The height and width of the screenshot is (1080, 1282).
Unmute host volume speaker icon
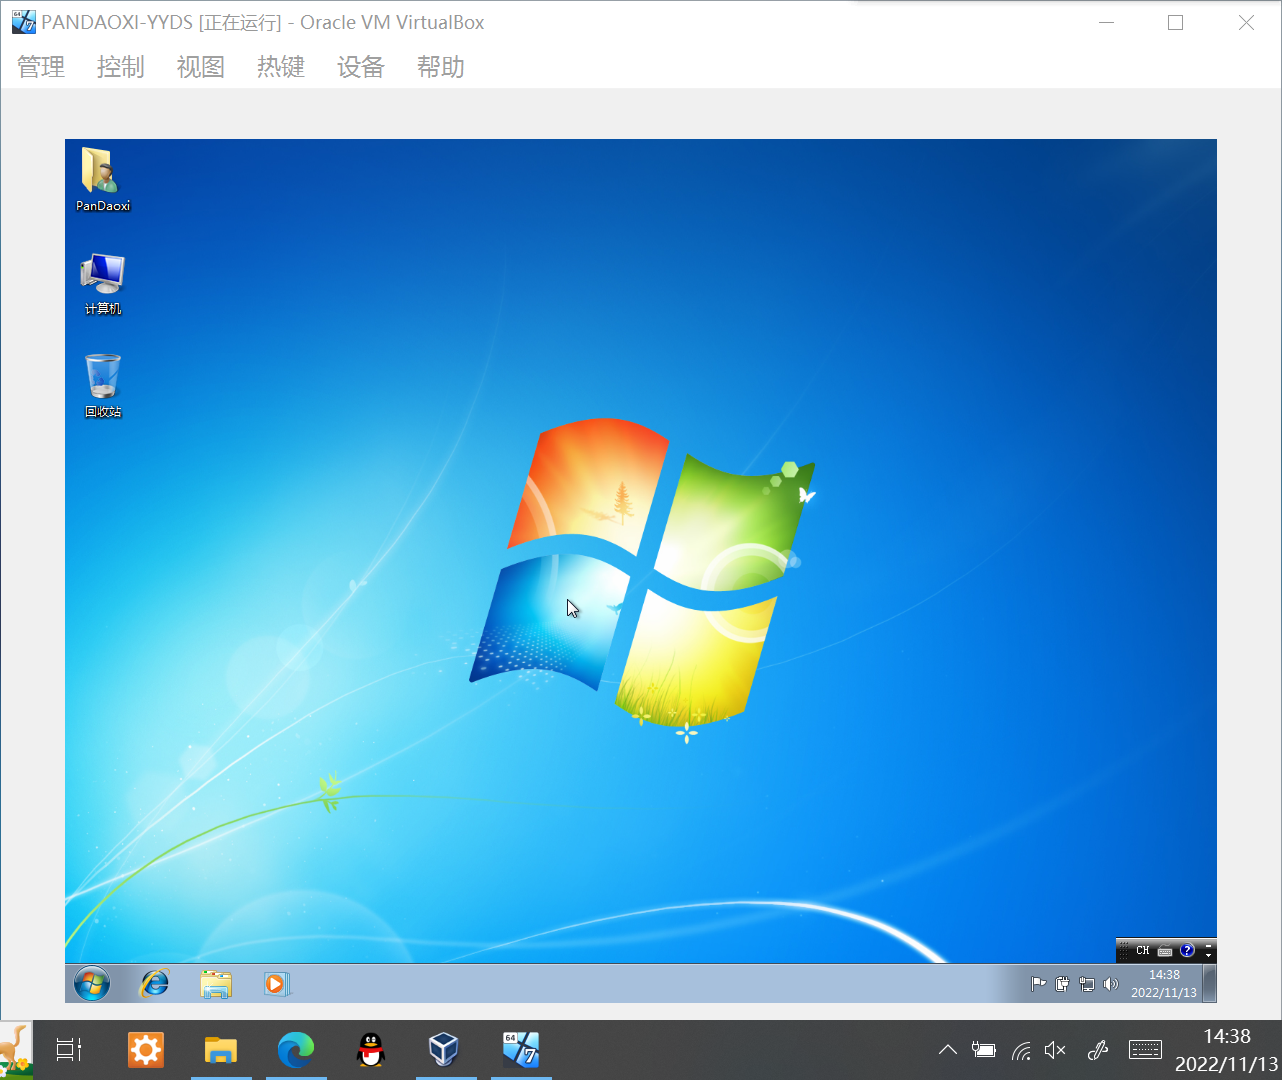[1055, 1050]
